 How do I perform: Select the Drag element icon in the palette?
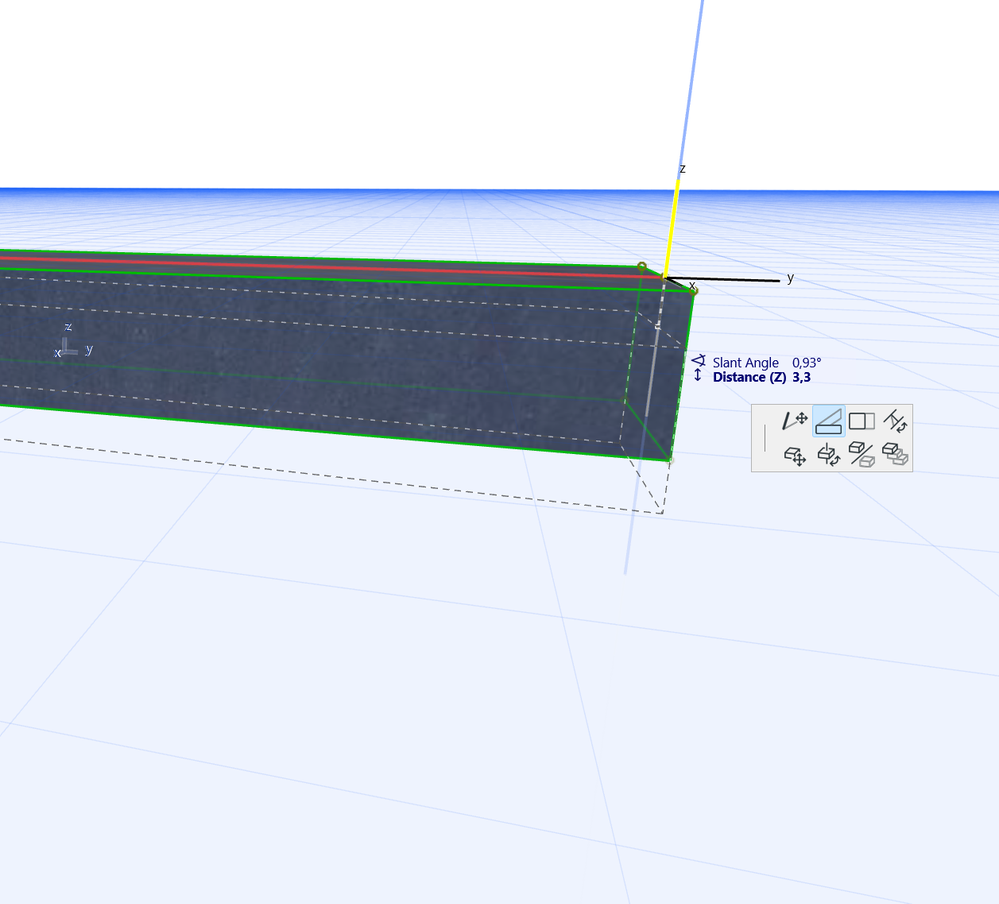pyautogui.click(x=794, y=456)
